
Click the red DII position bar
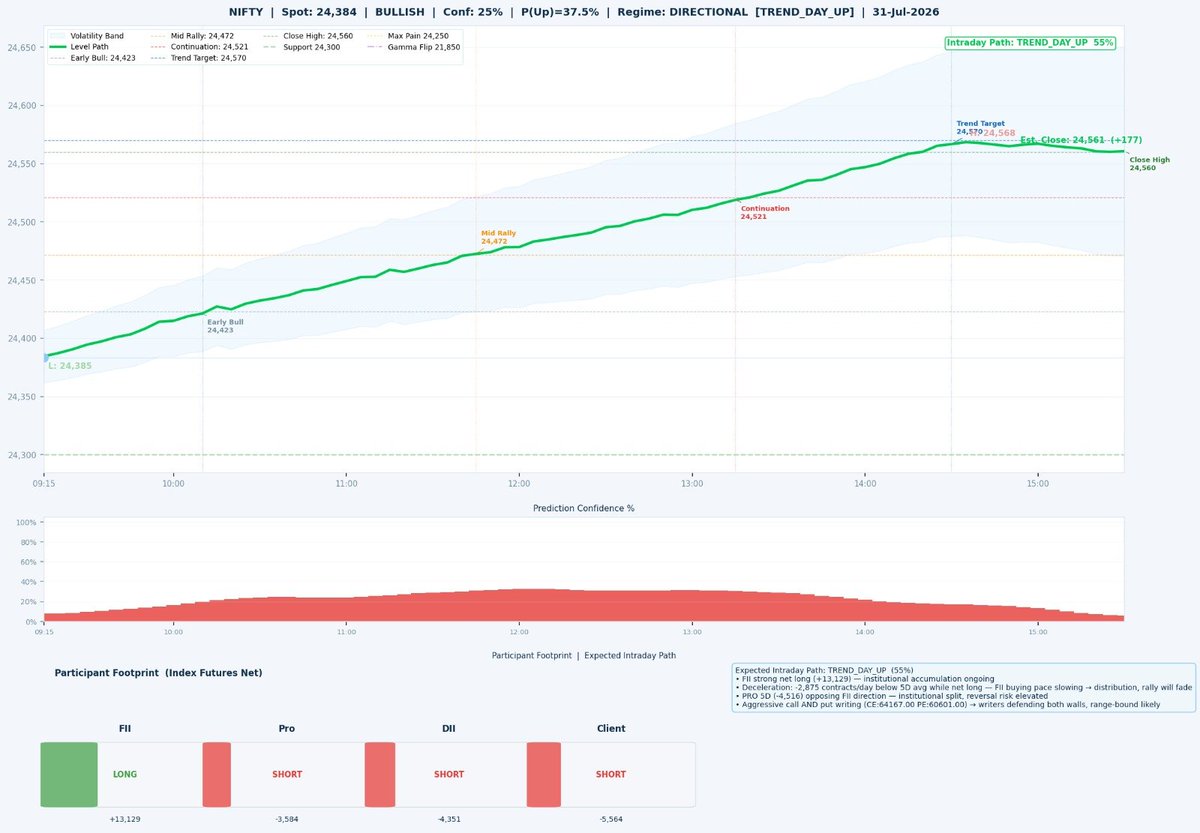(380, 774)
